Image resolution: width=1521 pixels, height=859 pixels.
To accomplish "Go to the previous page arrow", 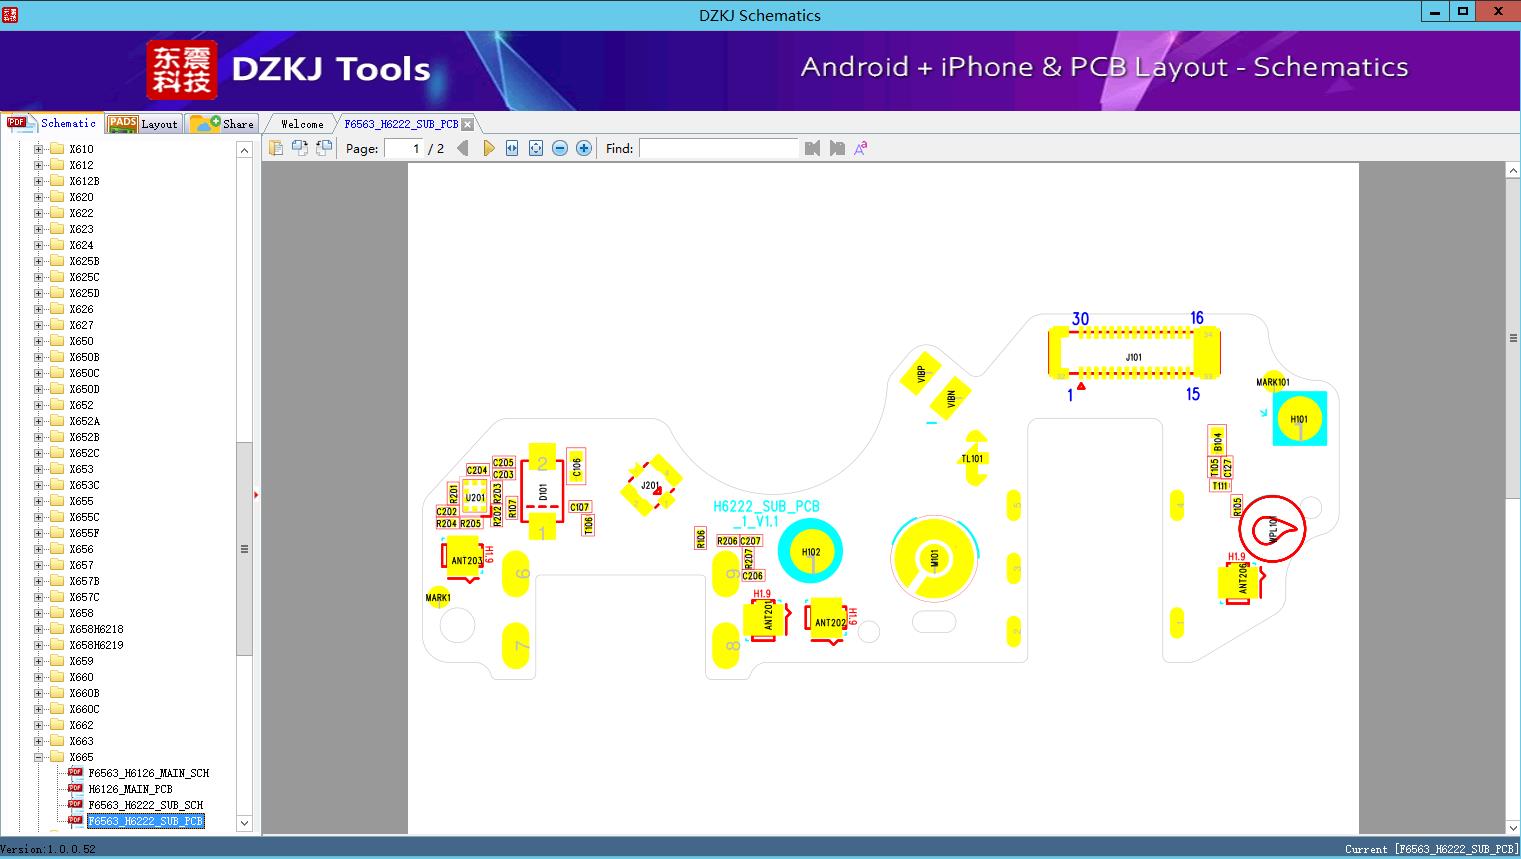I will coord(462,148).
